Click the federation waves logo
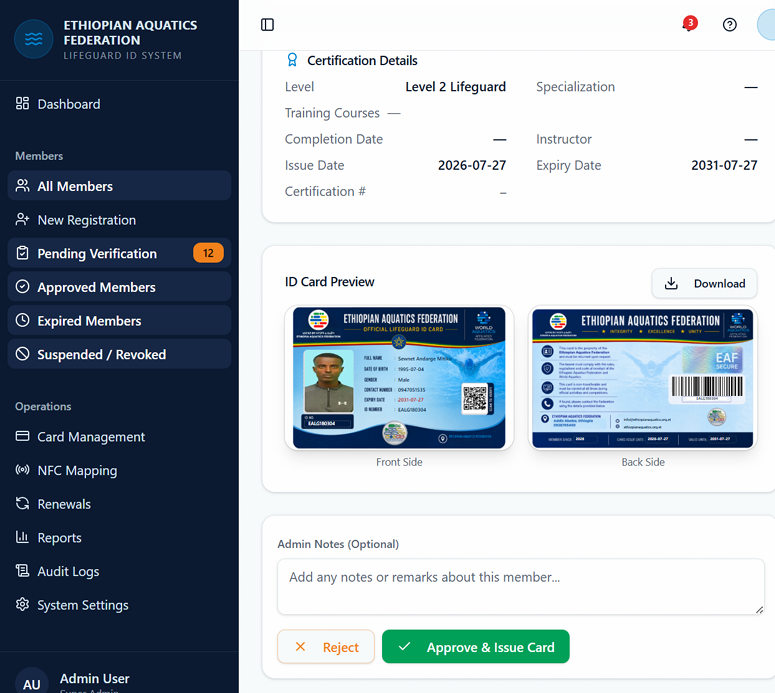Image resolution: width=775 pixels, height=693 pixels. (x=34, y=39)
